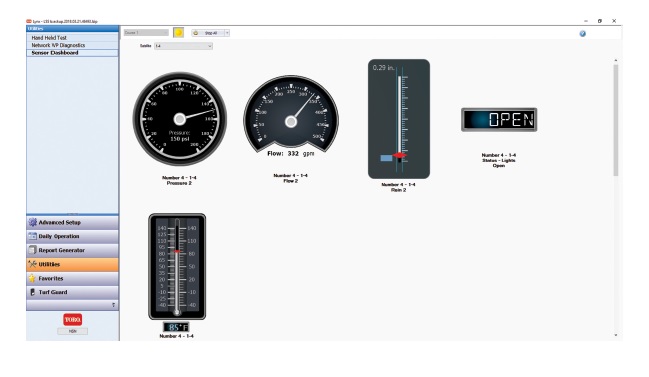Expand the navigation pane overflow chevron
The width and height of the screenshot is (649, 377).
(x=113, y=305)
